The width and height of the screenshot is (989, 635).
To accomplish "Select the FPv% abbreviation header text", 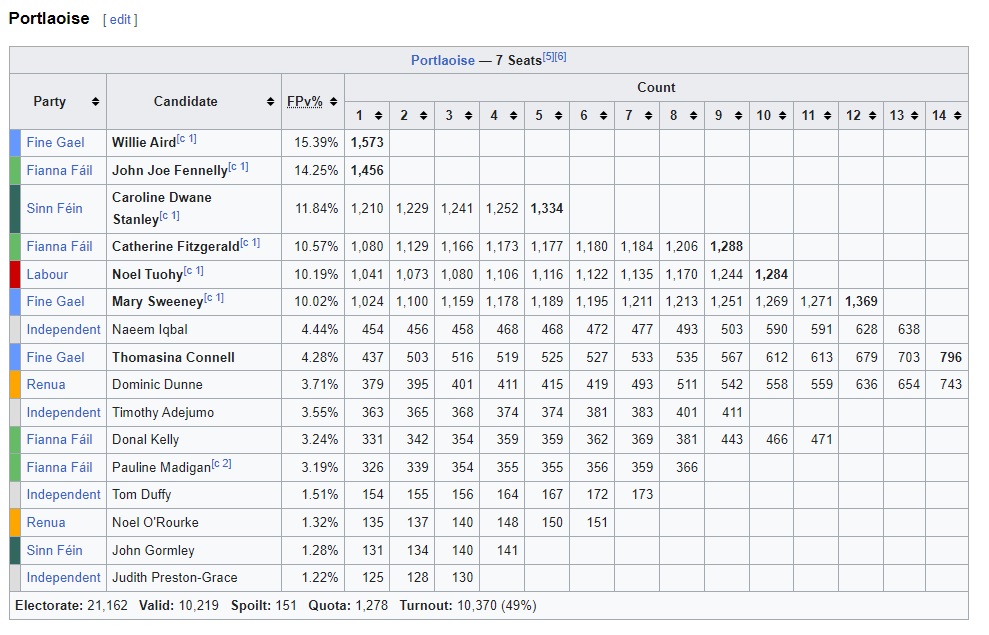I will coord(305,102).
